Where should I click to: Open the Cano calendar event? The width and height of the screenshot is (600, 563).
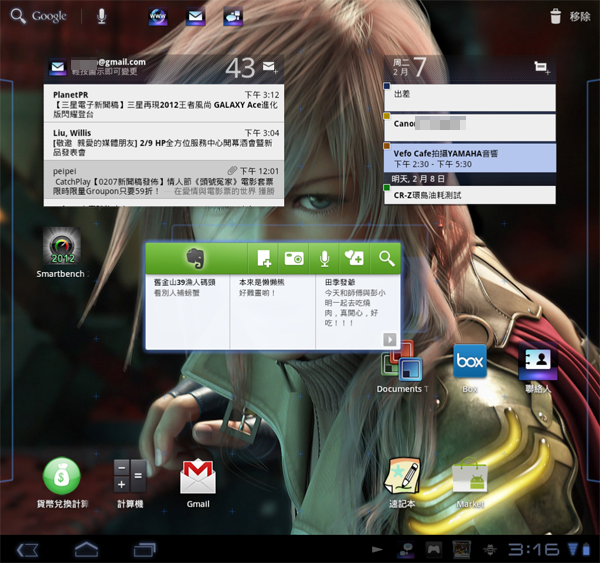click(x=470, y=127)
